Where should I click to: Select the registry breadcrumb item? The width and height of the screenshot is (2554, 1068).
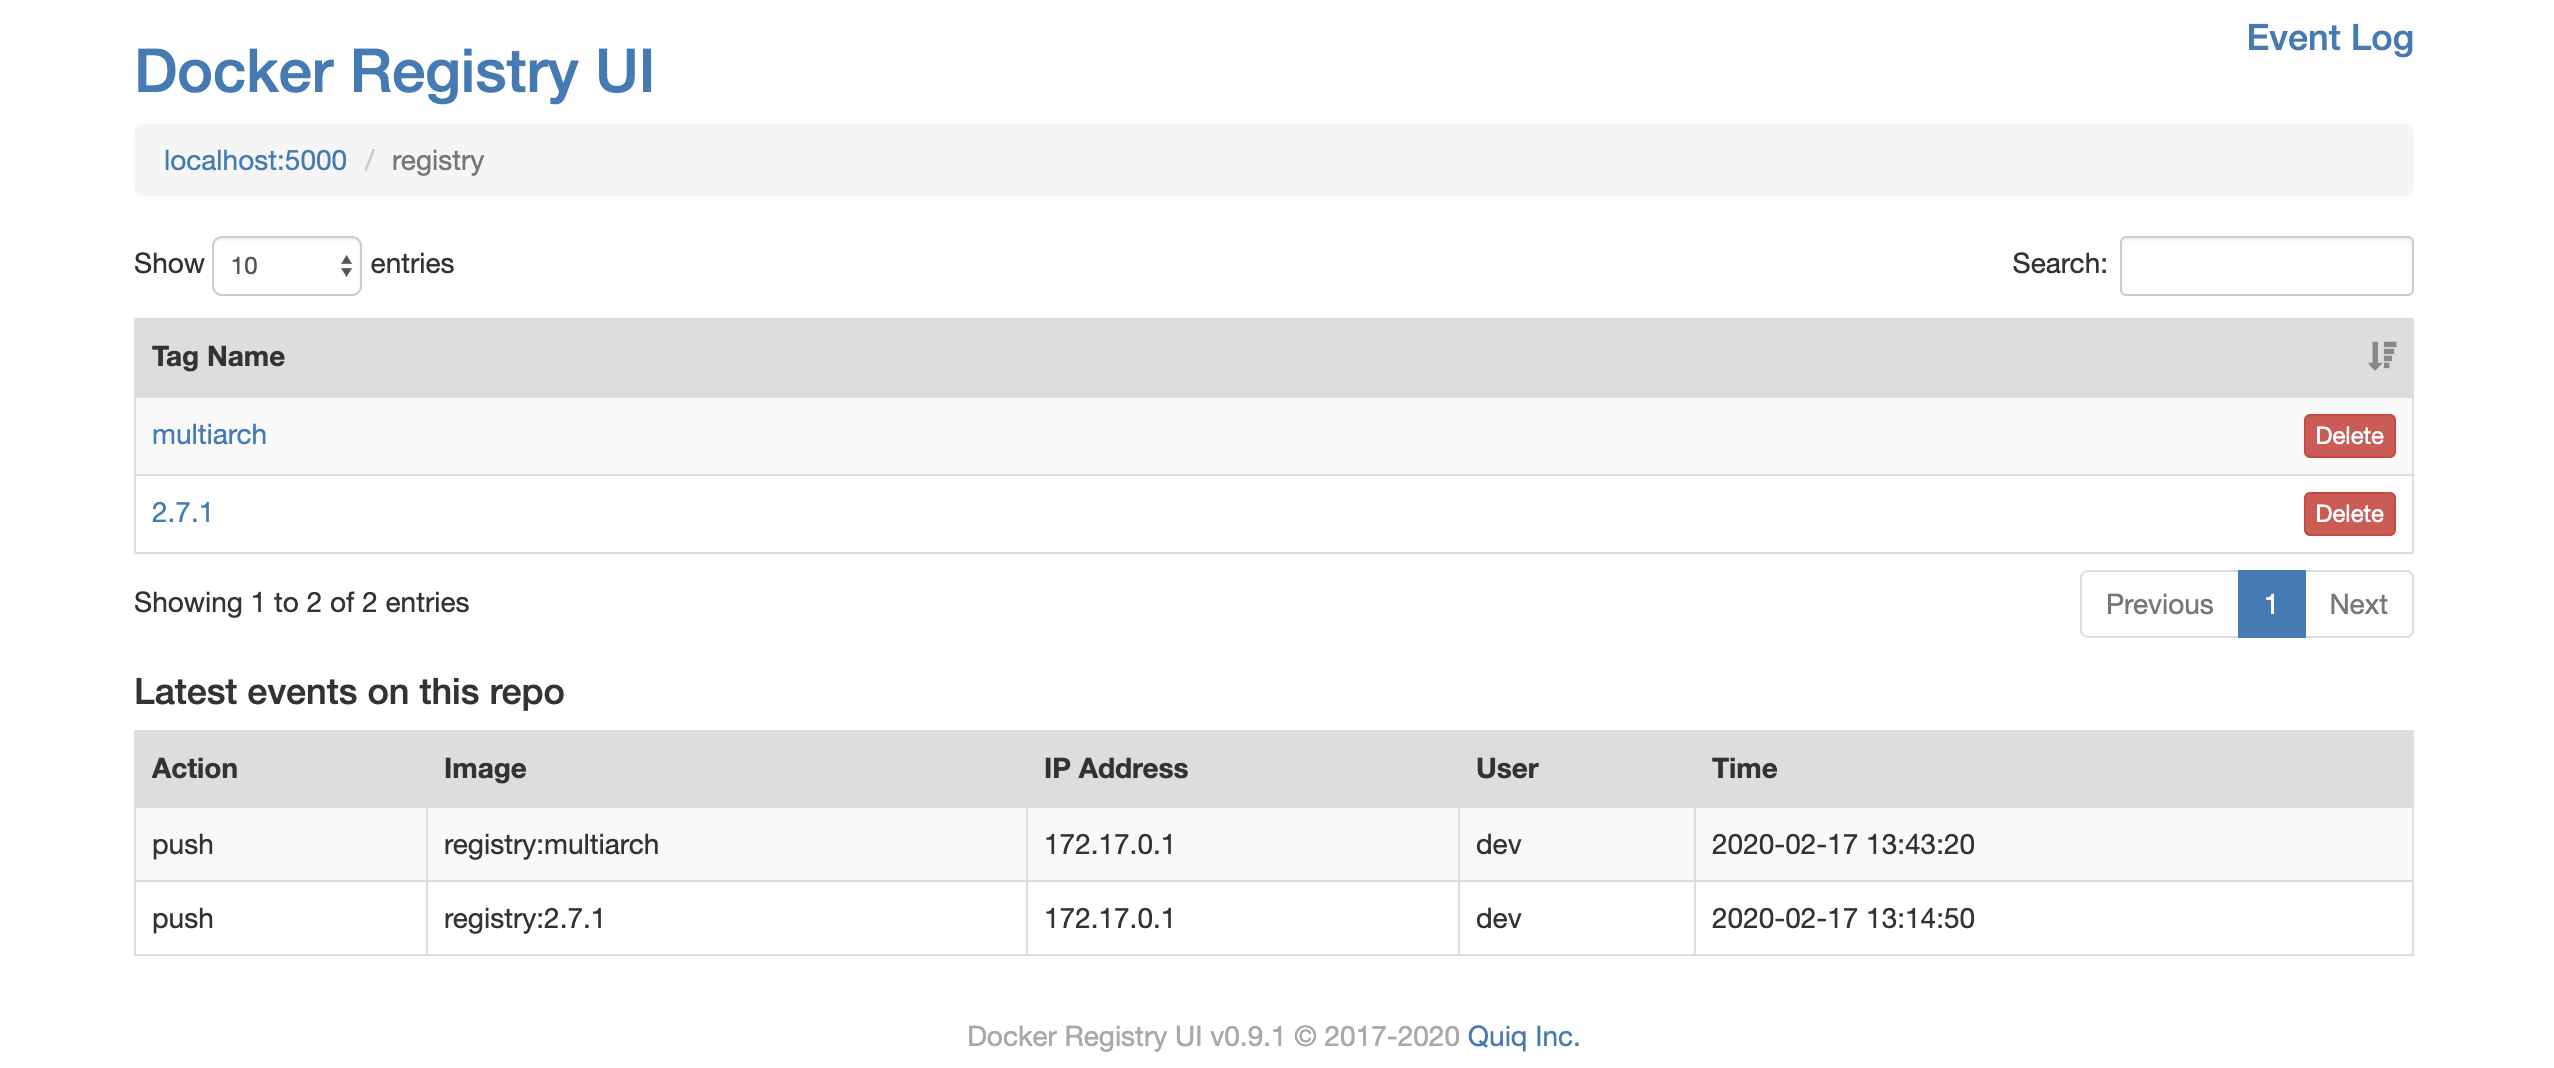(437, 160)
